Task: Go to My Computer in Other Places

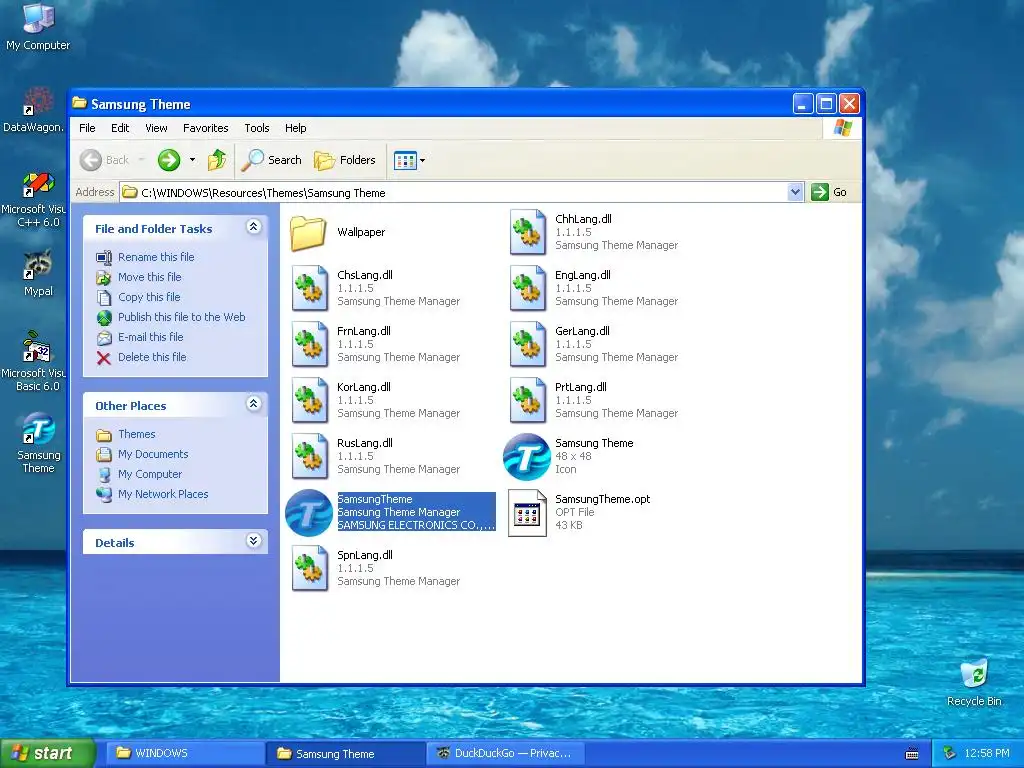Action: point(150,474)
